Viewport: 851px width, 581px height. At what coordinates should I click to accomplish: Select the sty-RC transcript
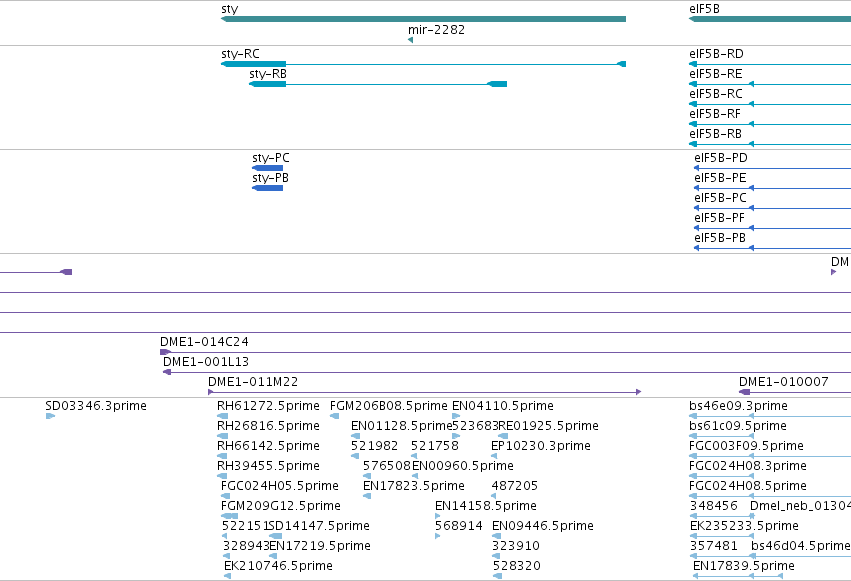423,64
